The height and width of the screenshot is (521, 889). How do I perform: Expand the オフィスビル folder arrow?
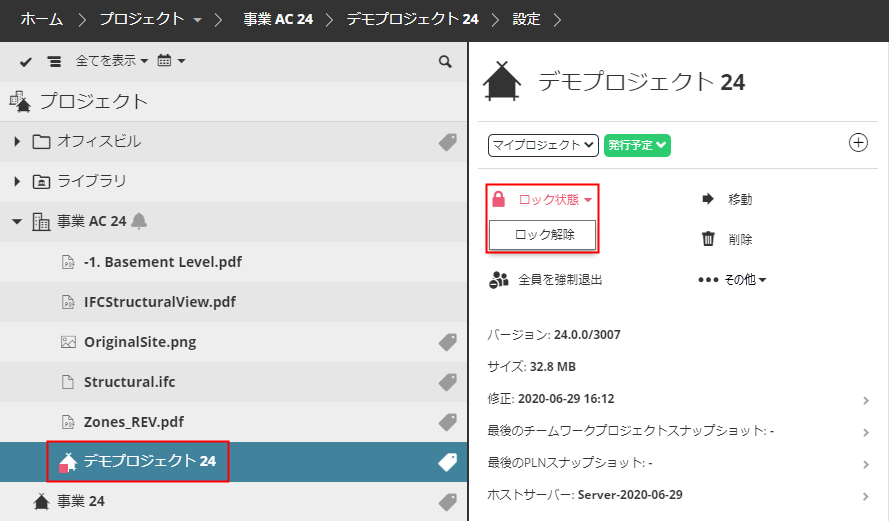[17, 141]
